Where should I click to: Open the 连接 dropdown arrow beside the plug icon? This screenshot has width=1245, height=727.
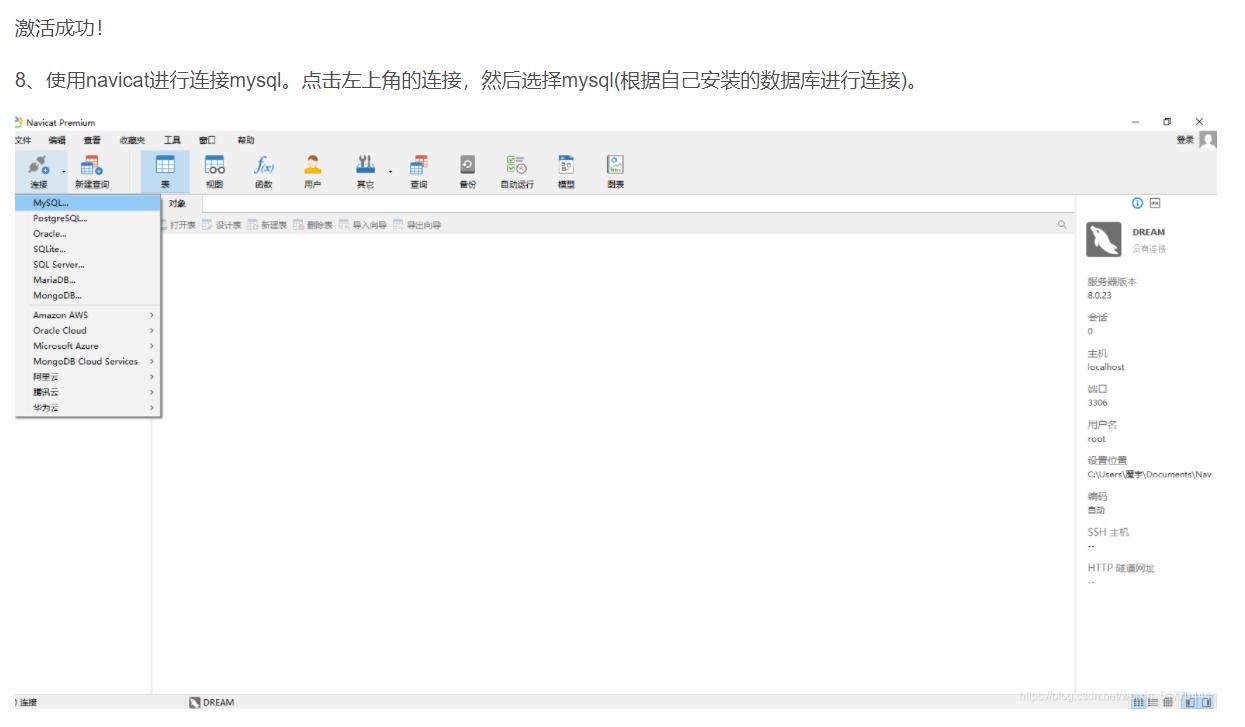pyautogui.click(x=63, y=172)
